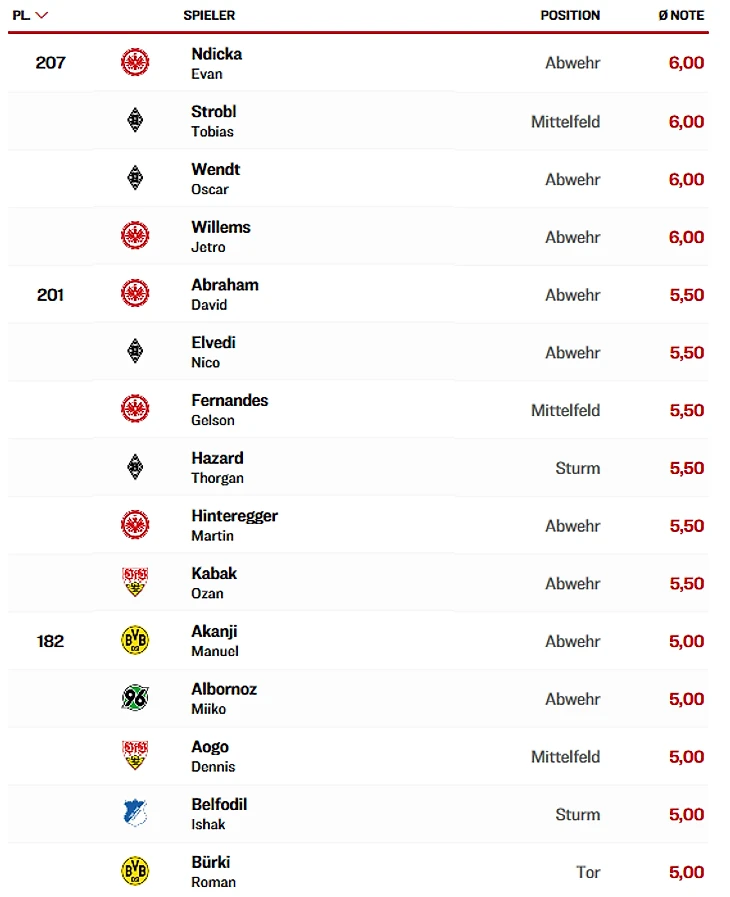Click Hannover 96 logo beside Albornoz

point(135,699)
